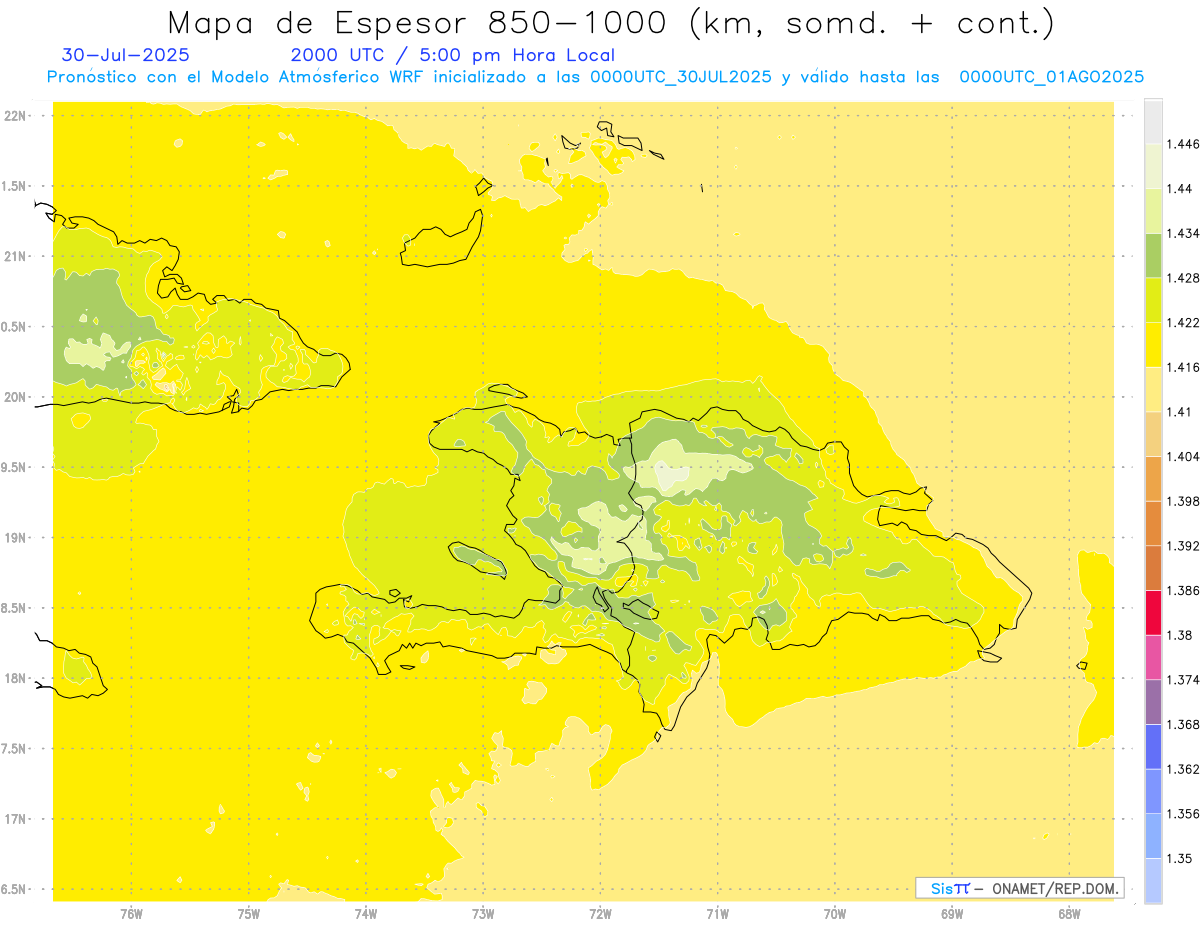Select the legend value '1.428'
This screenshot has width=1200, height=927.
tap(1183, 278)
